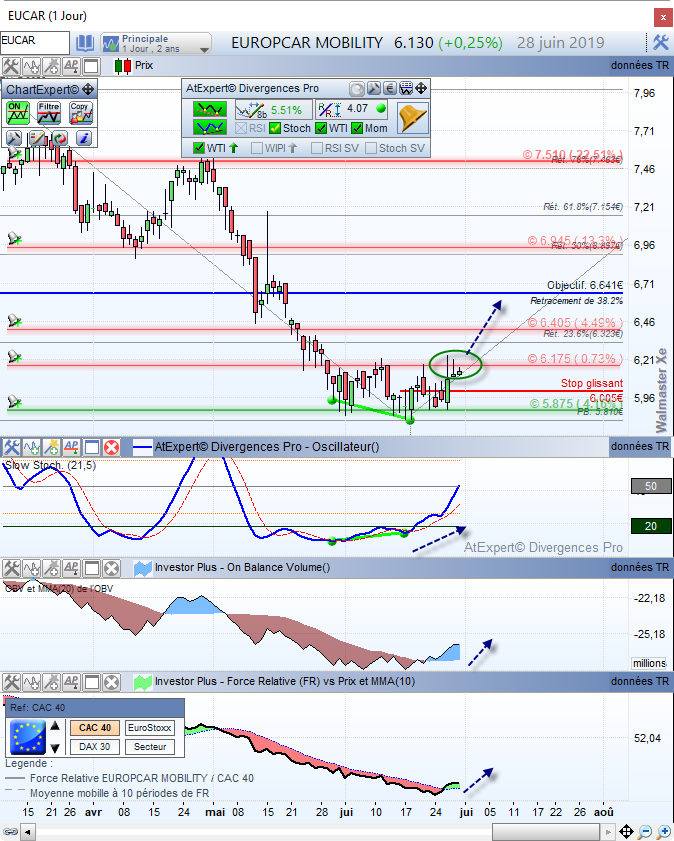Maximize the price chart panel
Viewport: 674px width, 841px height.
91,66
